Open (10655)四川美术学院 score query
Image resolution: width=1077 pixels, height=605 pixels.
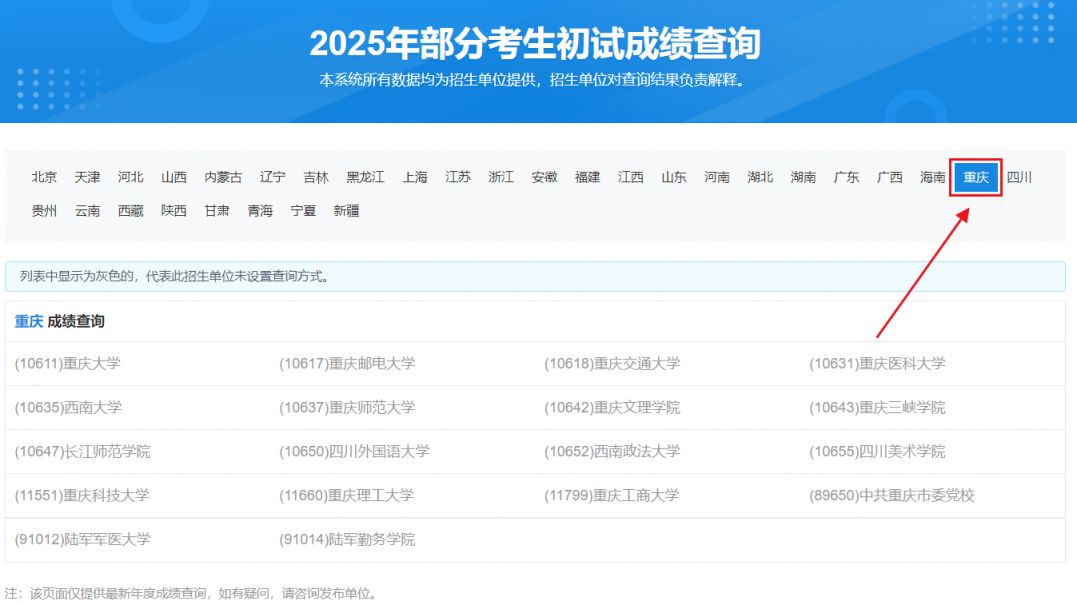click(x=877, y=451)
